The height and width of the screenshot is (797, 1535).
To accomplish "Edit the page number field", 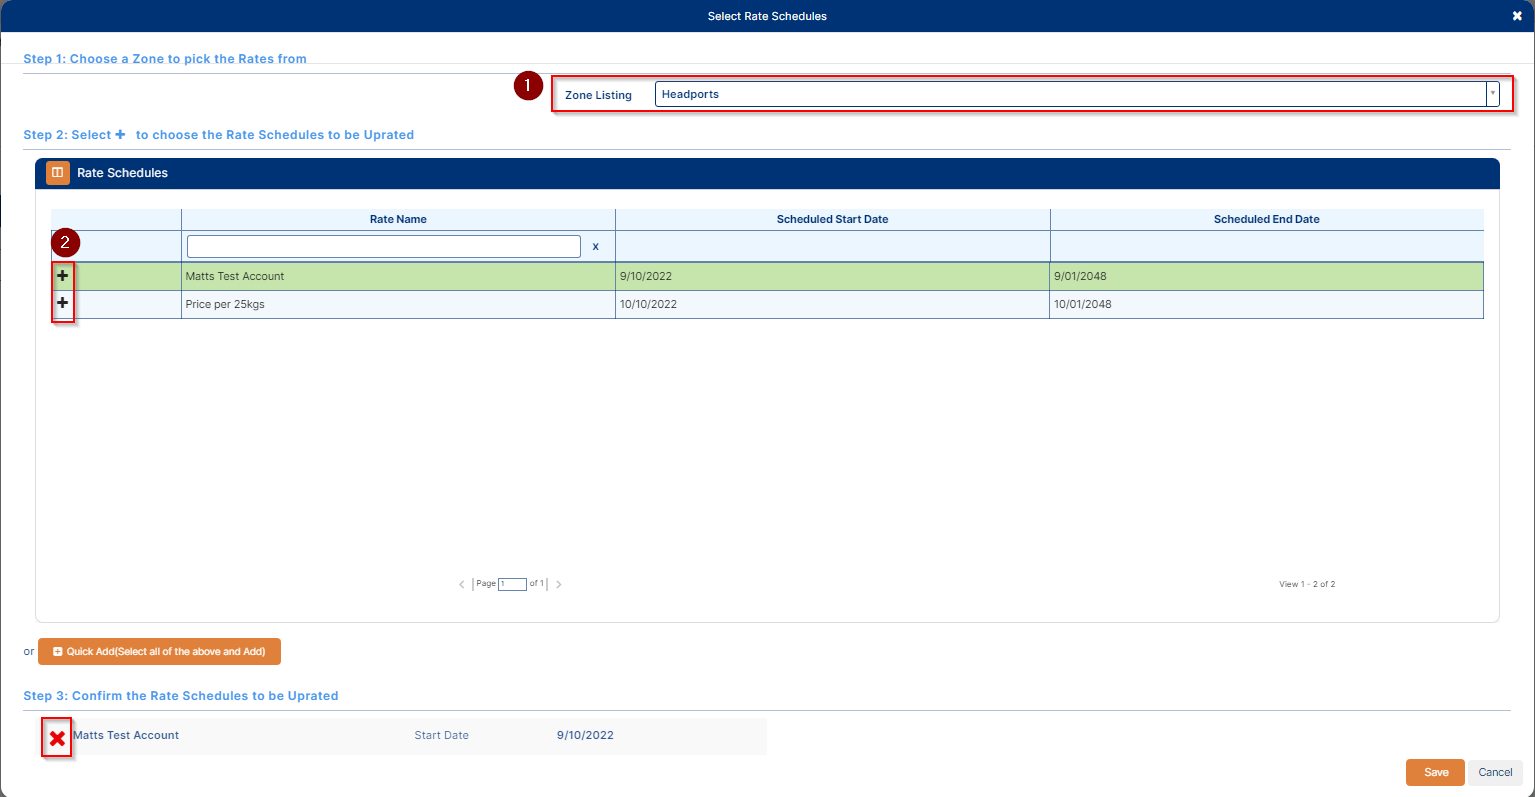I will tap(512, 584).
